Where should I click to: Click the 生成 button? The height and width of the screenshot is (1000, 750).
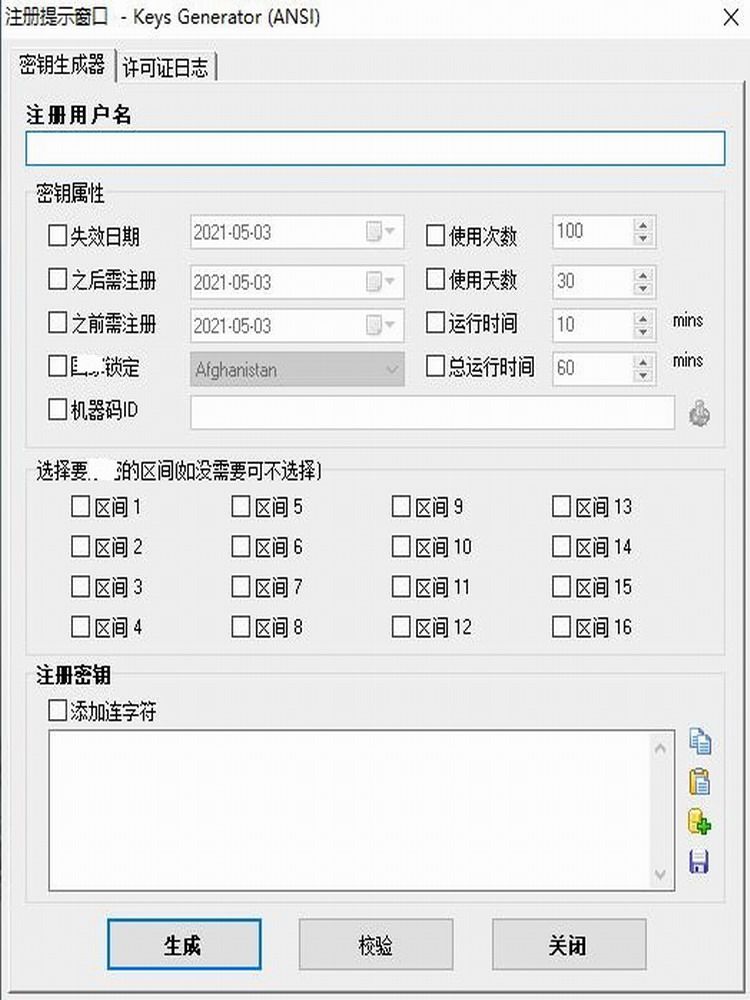tap(184, 945)
